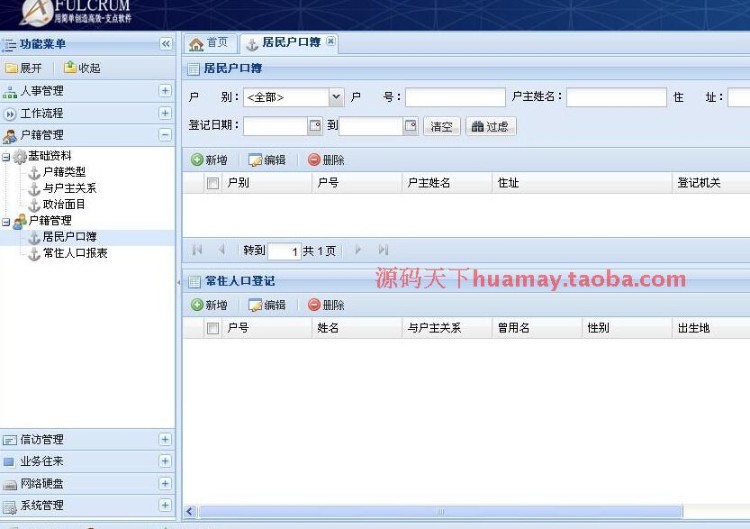
Task: Click the horizontal scrollbar thumb
Action: [x=441, y=512]
